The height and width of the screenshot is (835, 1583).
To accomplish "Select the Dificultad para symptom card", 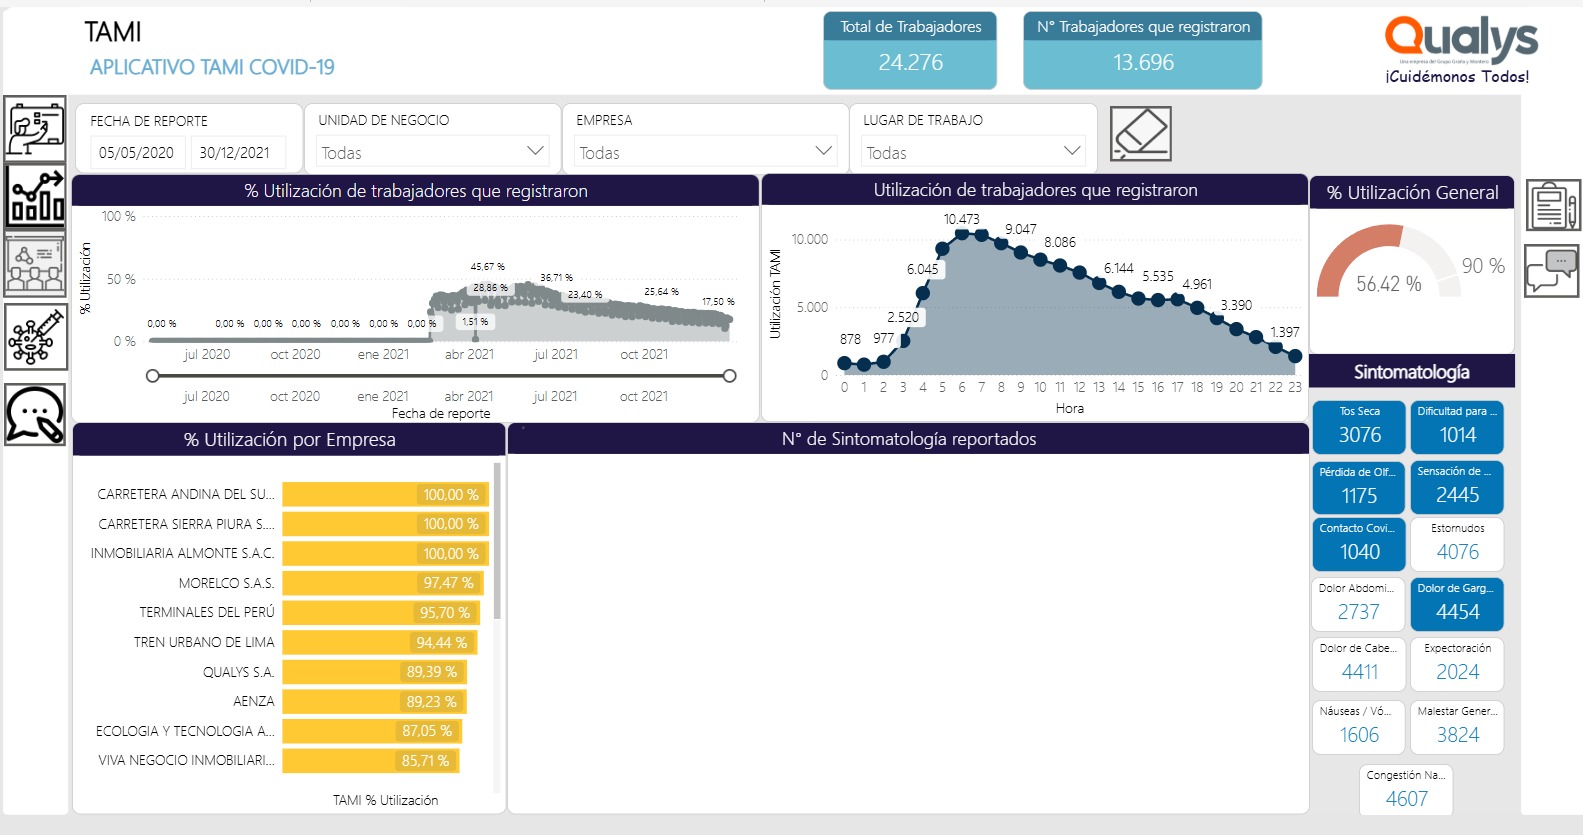I will (1457, 426).
